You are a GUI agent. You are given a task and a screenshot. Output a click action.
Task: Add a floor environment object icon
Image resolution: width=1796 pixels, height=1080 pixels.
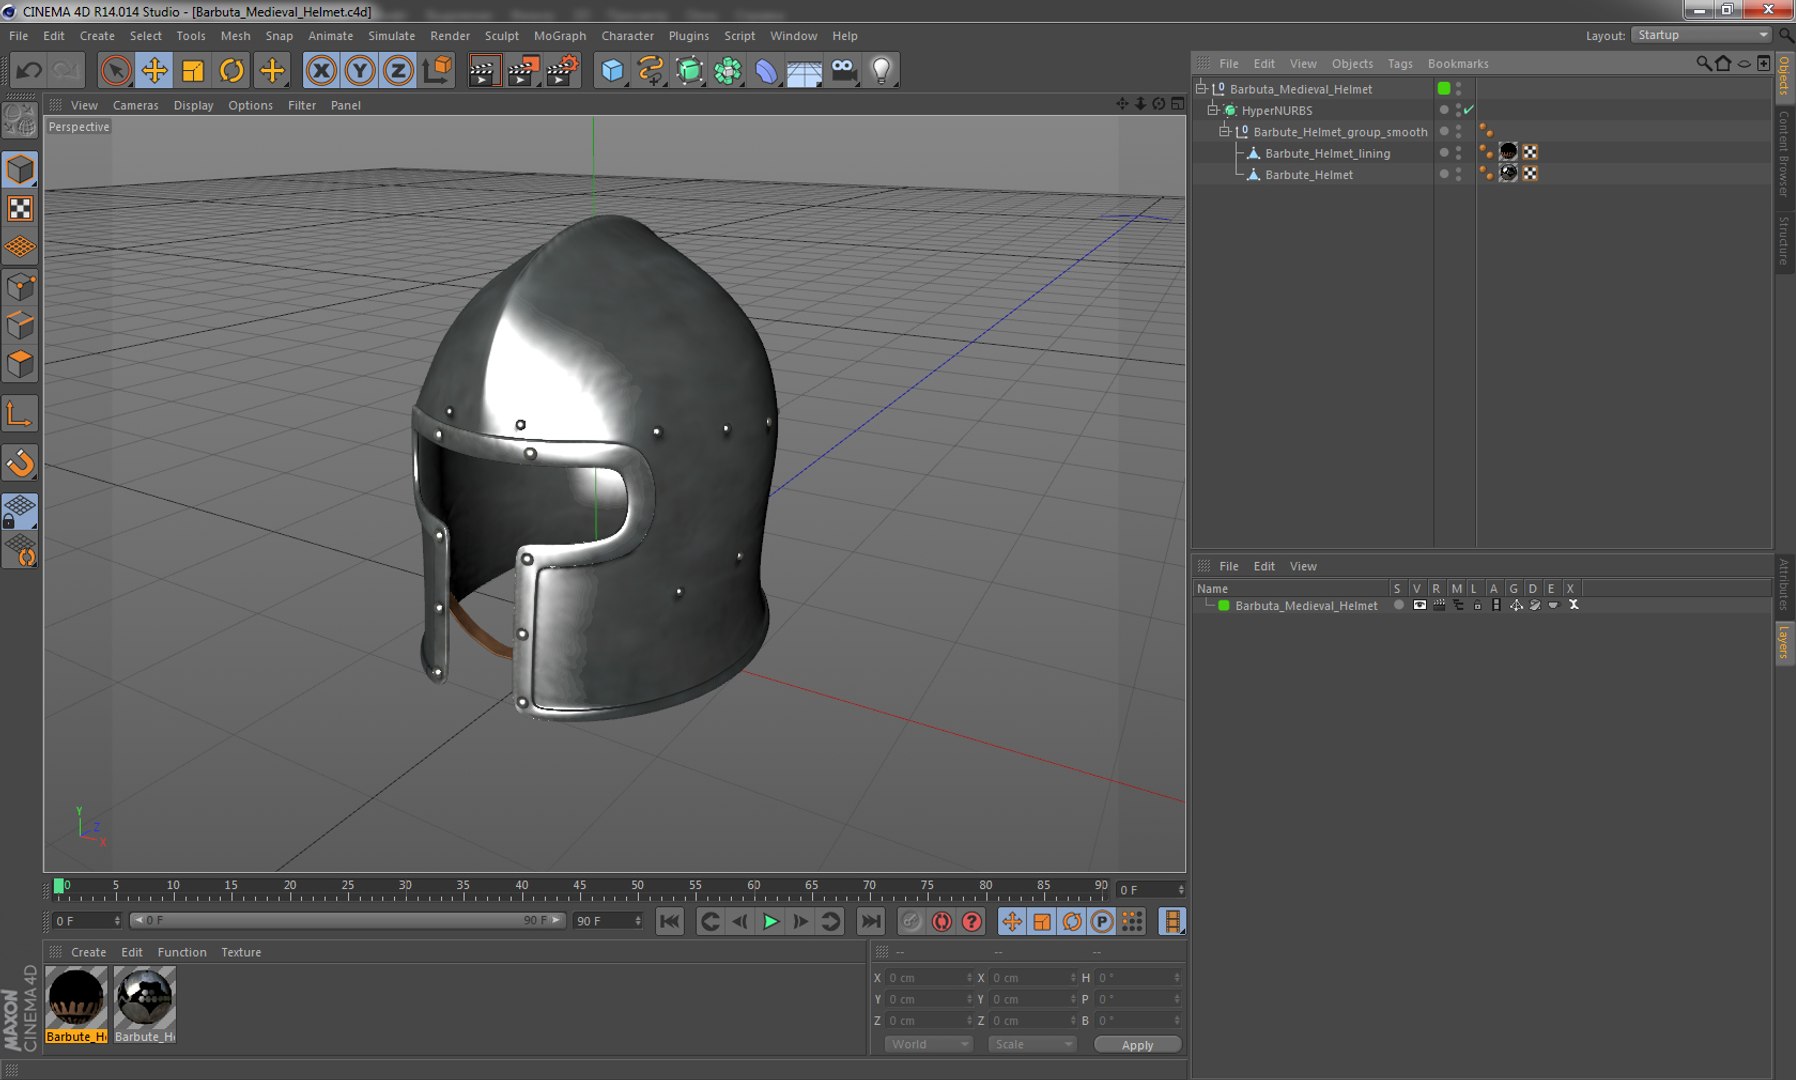[804, 70]
